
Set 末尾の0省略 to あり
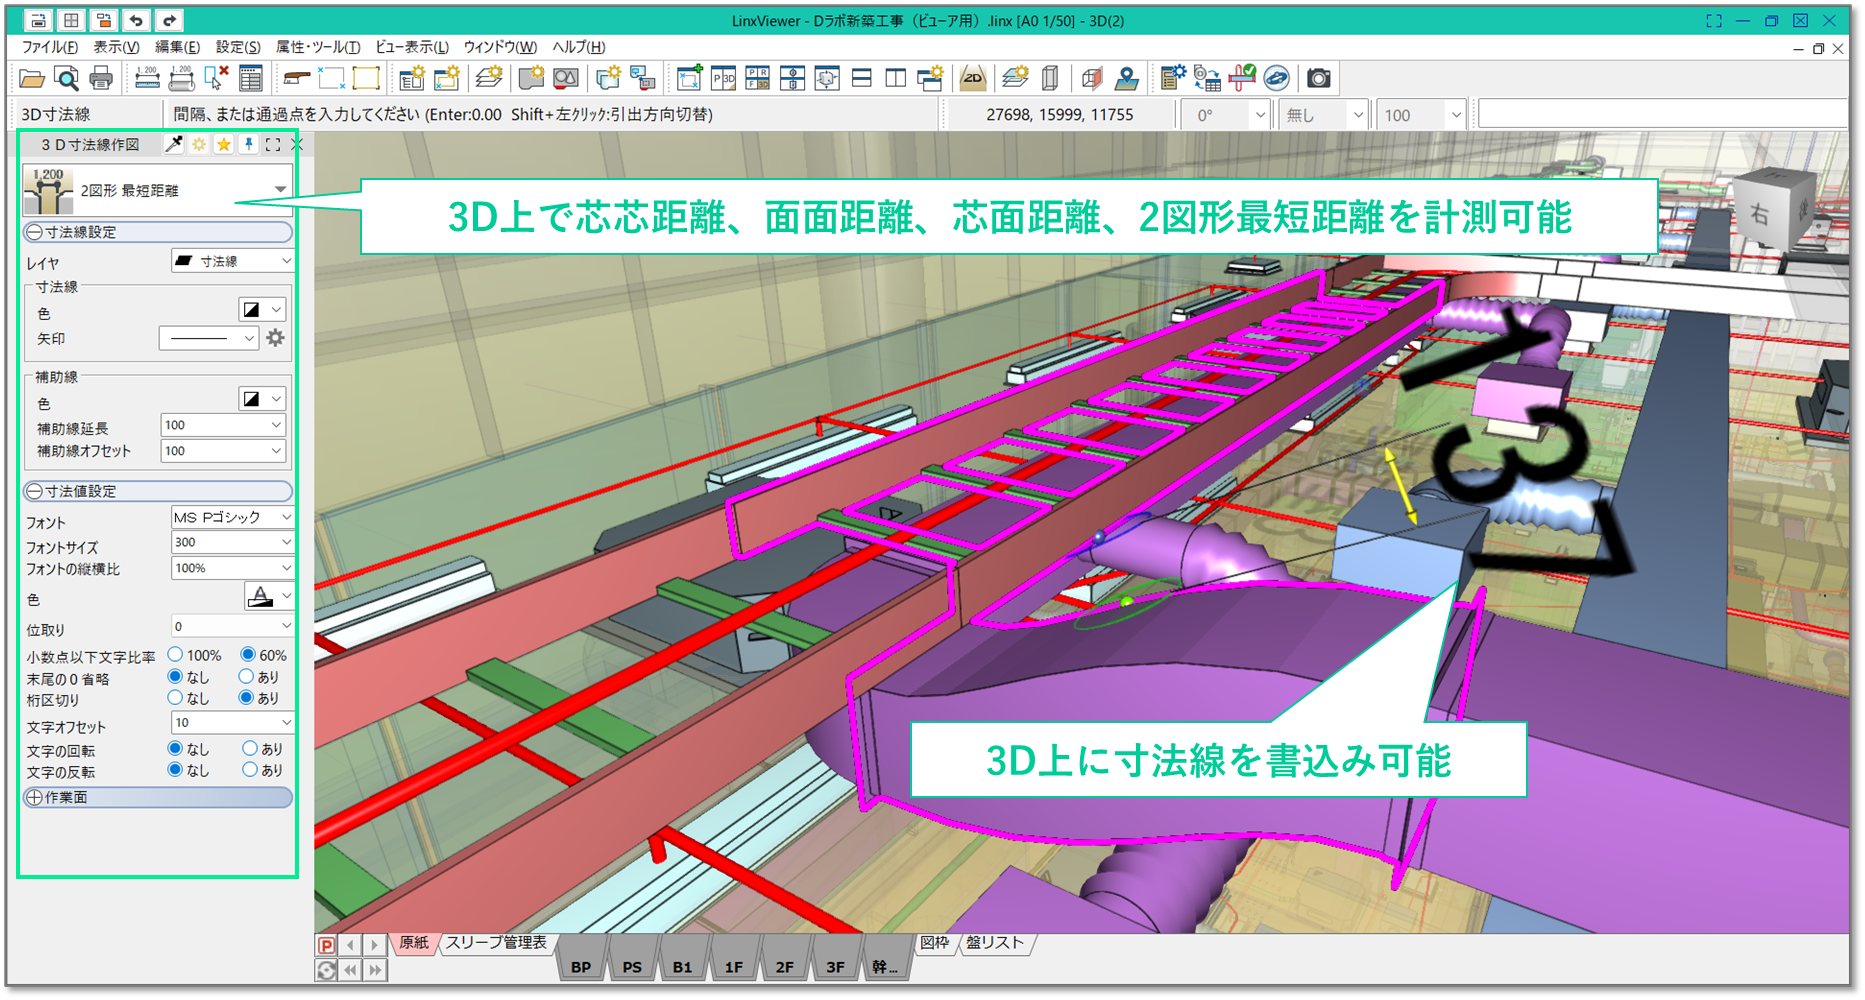click(247, 677)
